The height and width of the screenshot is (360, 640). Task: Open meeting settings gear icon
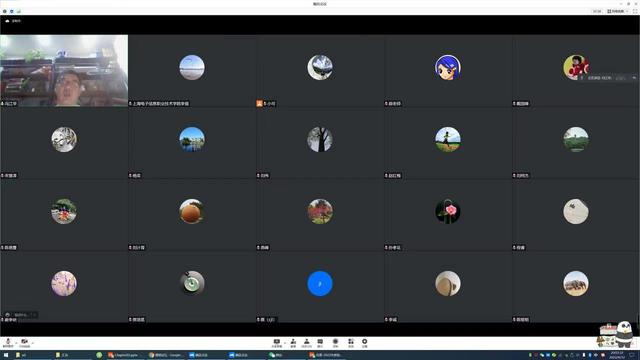364,343
